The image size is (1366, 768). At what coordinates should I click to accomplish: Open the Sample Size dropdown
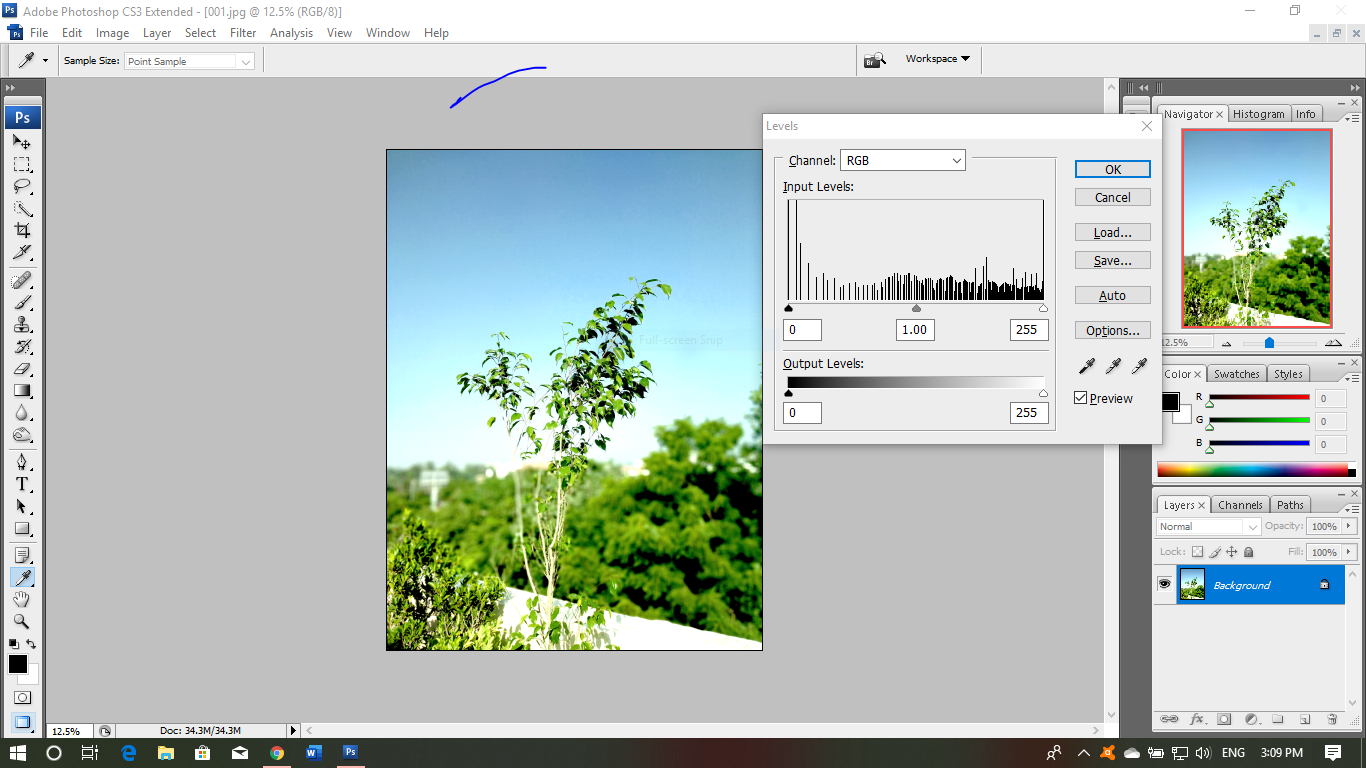(189, 60)
